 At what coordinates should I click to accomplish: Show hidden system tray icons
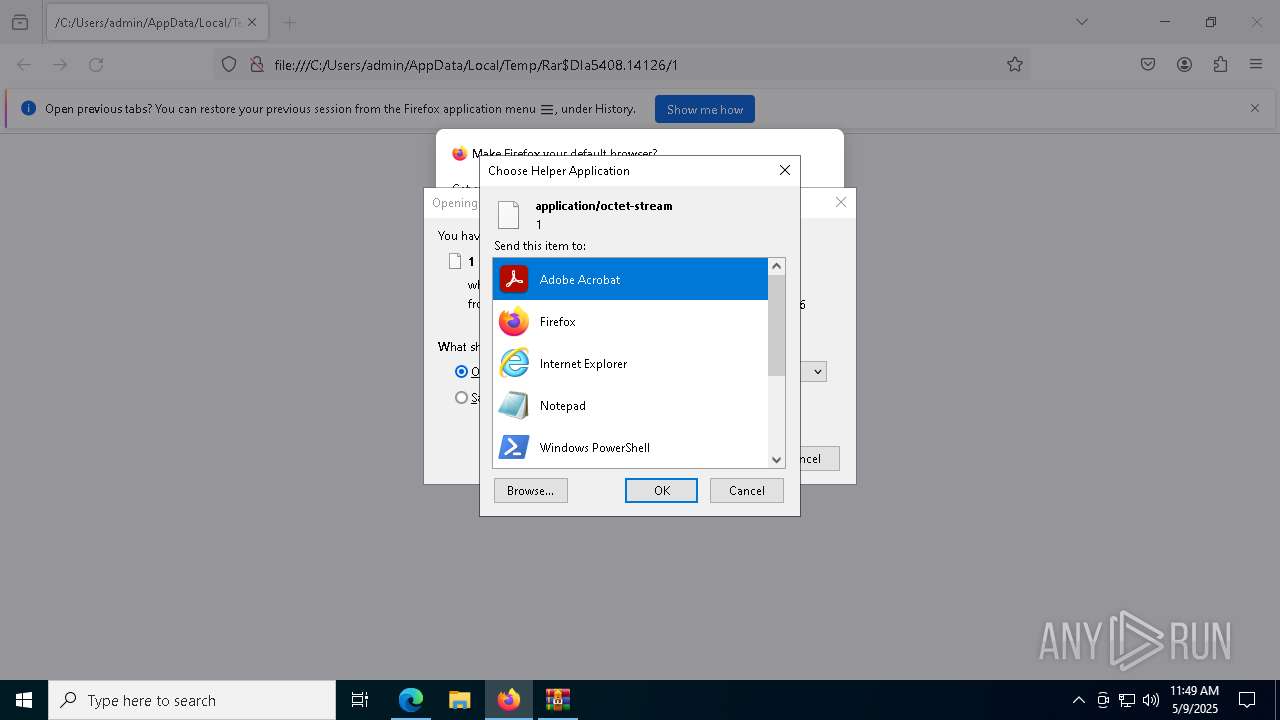(1078, 700)
